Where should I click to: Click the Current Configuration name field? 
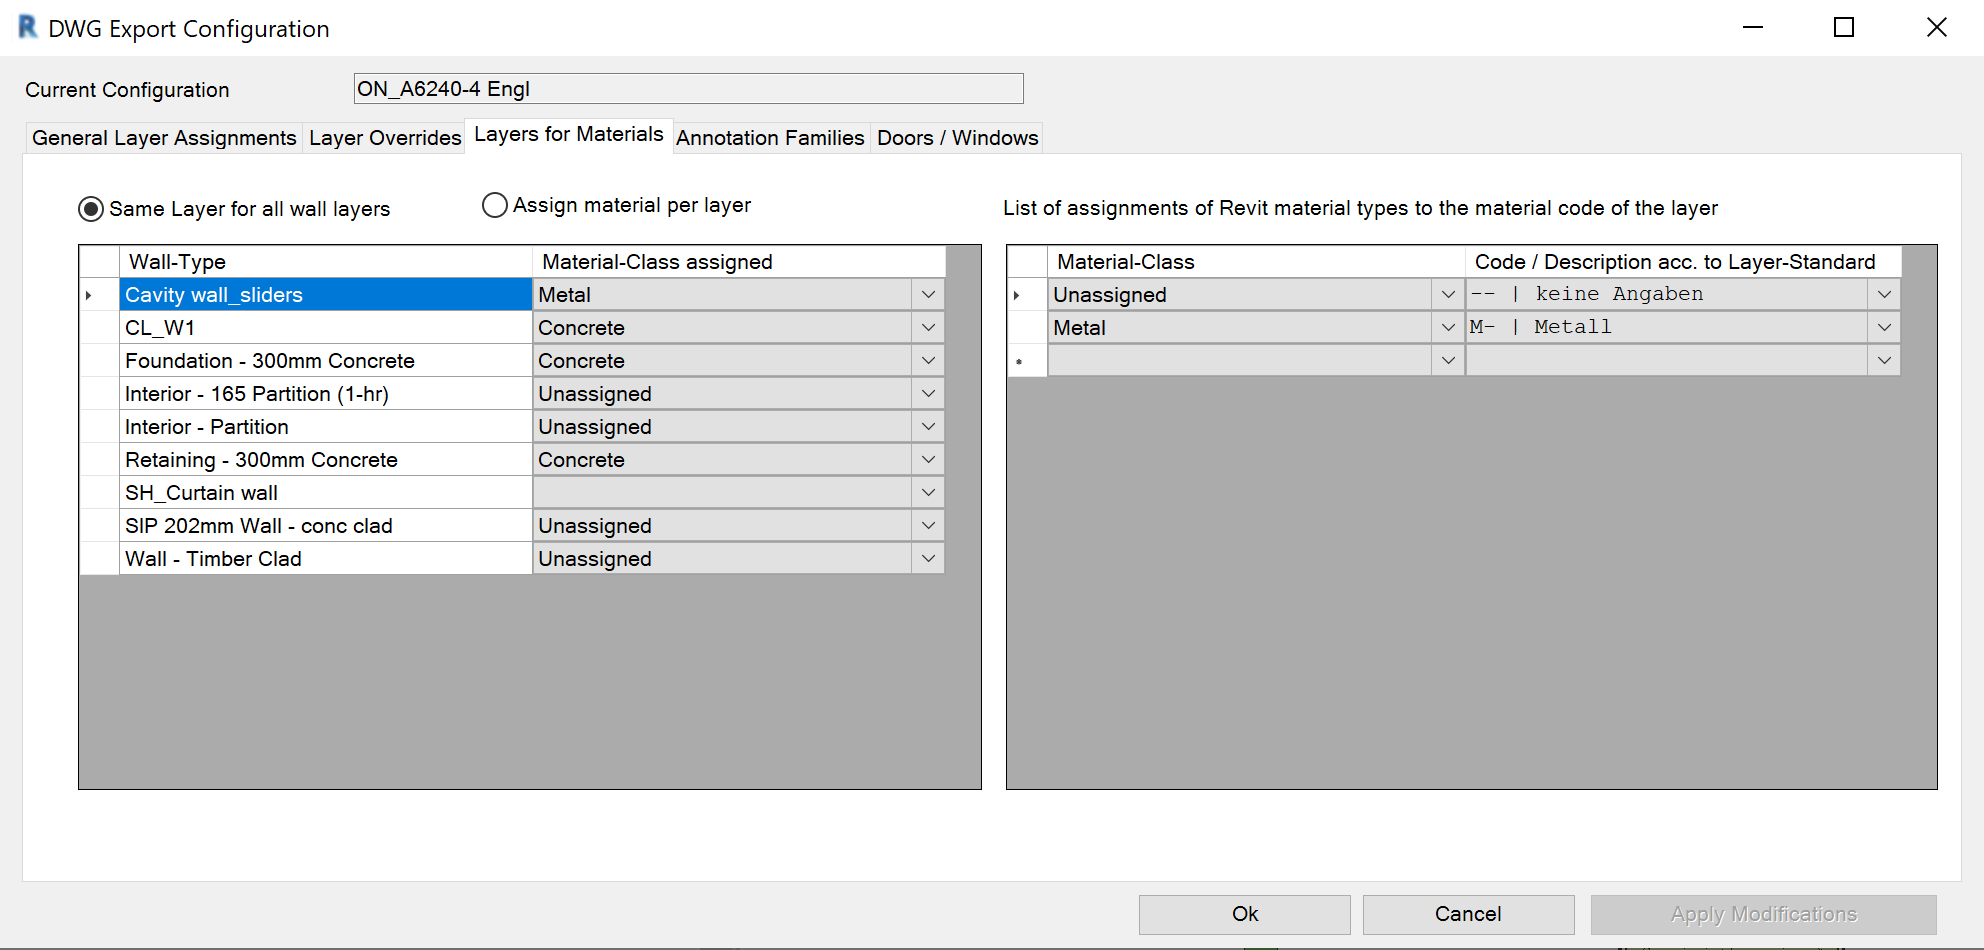(x=688, y=89)
